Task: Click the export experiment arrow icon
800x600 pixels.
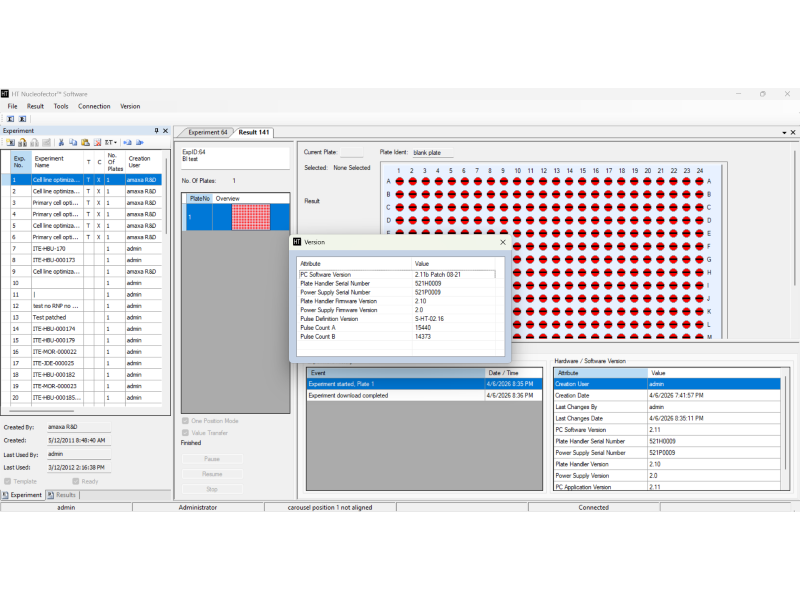Action: point(139,142)
